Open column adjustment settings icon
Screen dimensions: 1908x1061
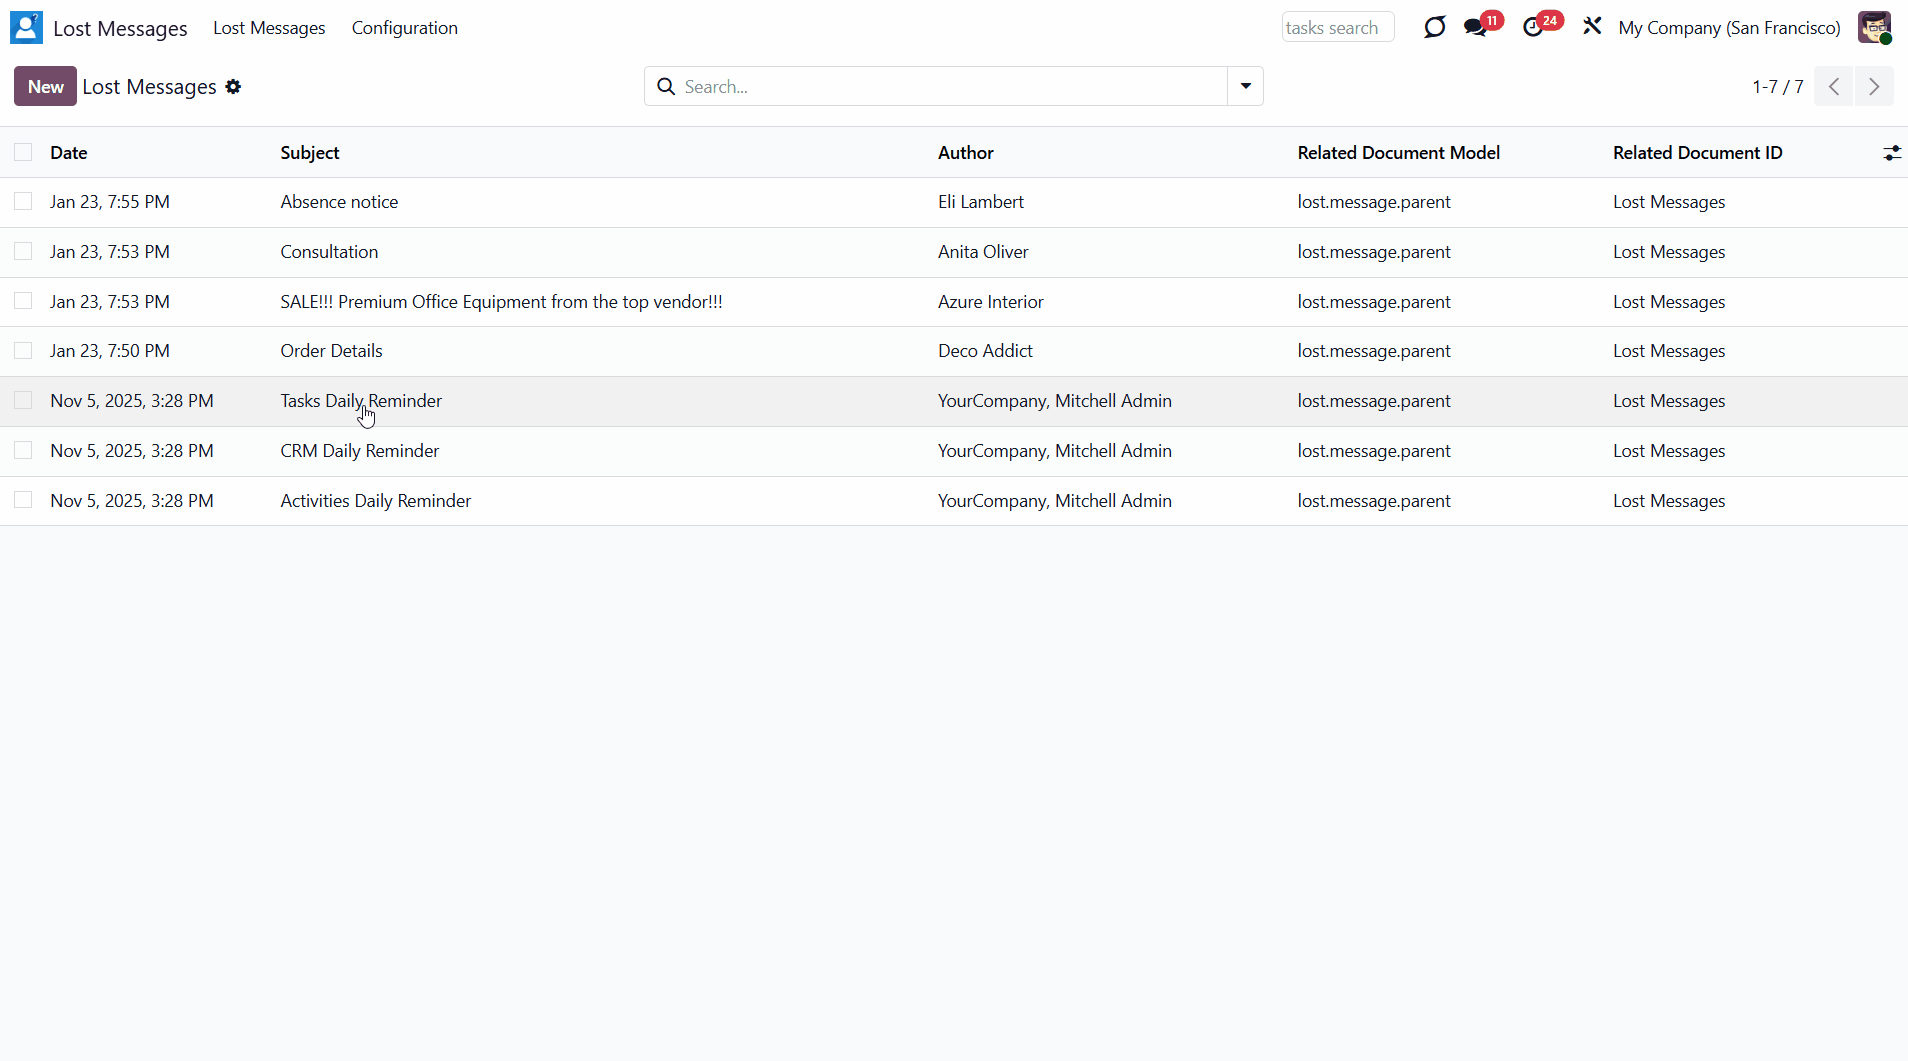tap(1891, 153)
